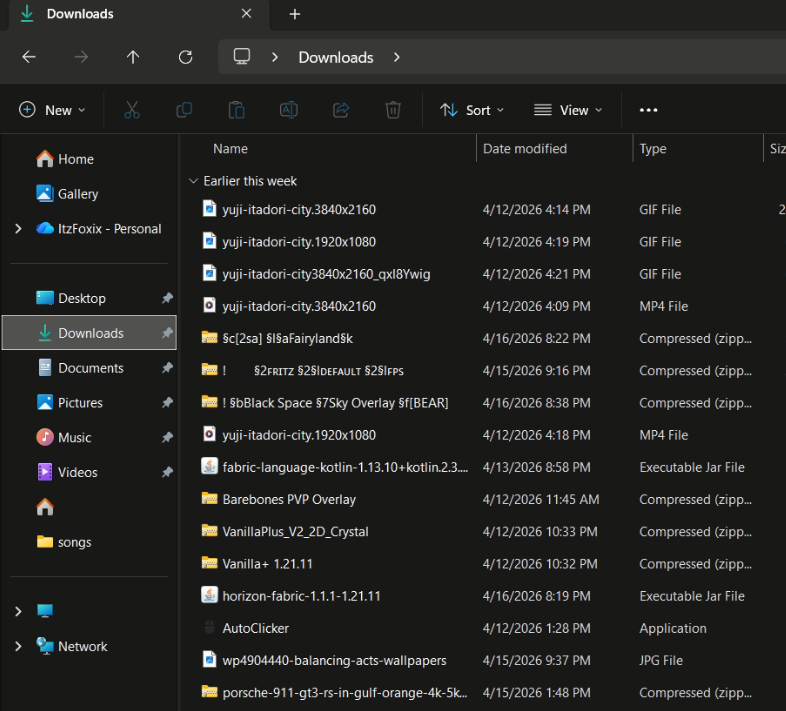Click the Cut scissors icon
Image resolution: width=786 pixels, height=711 pixels.
pyautogui.click(x=132, y=110)
